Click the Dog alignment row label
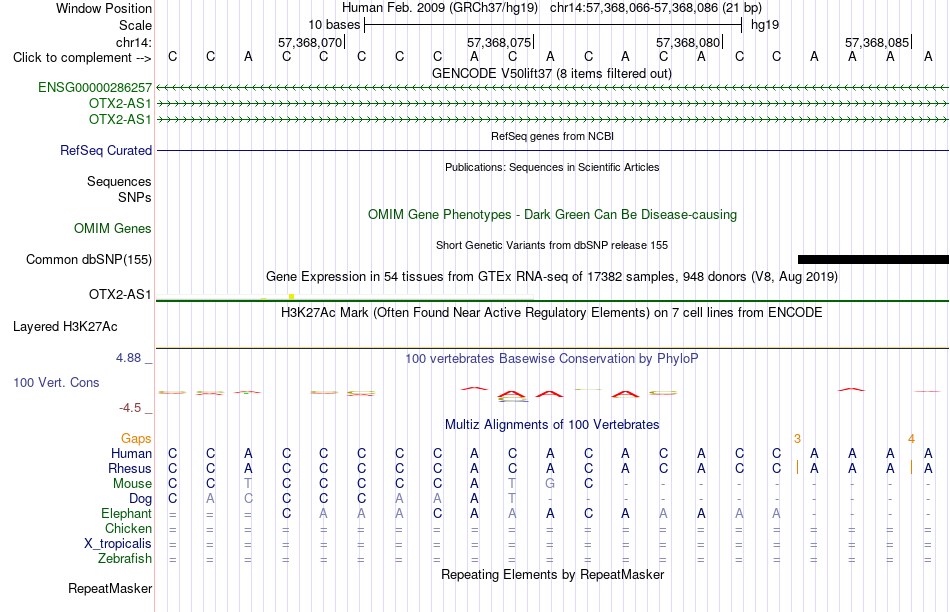The image size is (950, 612). (x=140, y=499)
